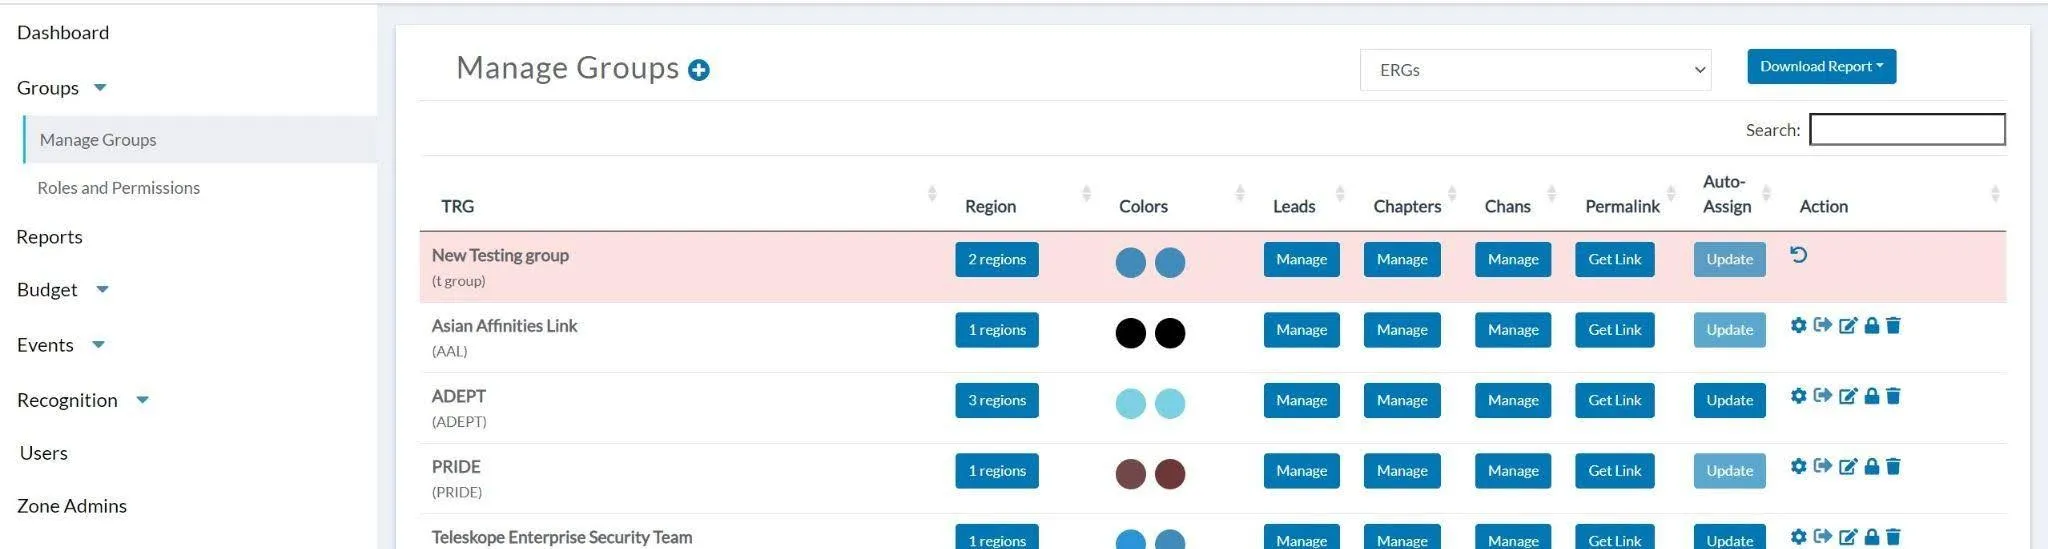Click second blue swatch for New Testing group
The height and width of the screenshot is (549, 2048).
1170,263
